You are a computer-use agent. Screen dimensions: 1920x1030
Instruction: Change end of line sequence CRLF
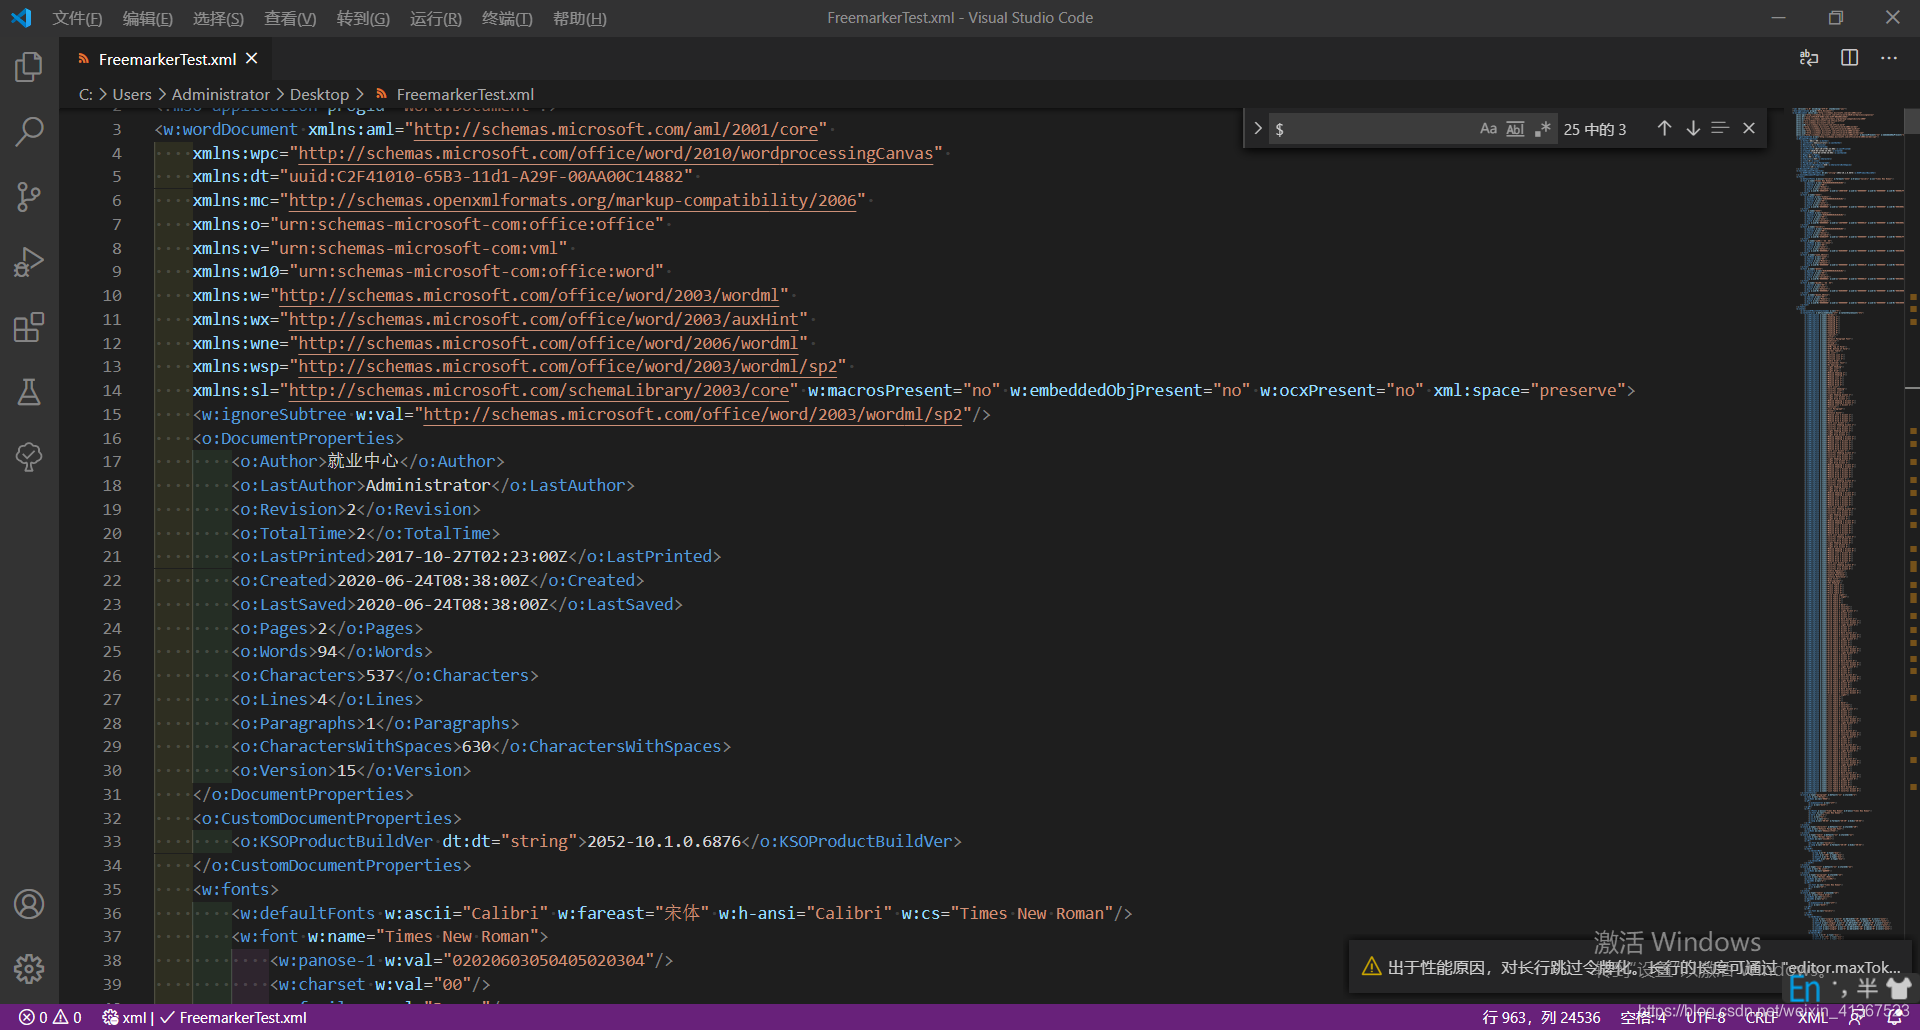point(1762,1017)
